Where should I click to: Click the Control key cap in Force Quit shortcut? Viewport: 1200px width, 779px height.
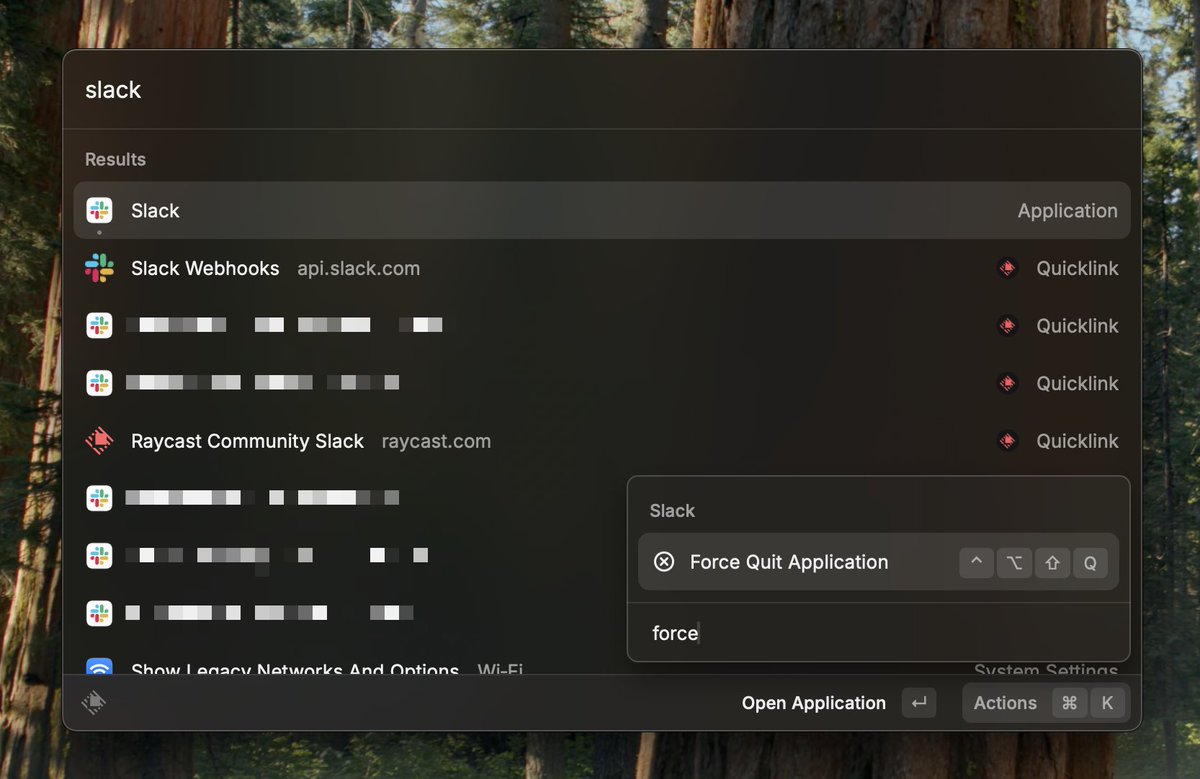977,562
